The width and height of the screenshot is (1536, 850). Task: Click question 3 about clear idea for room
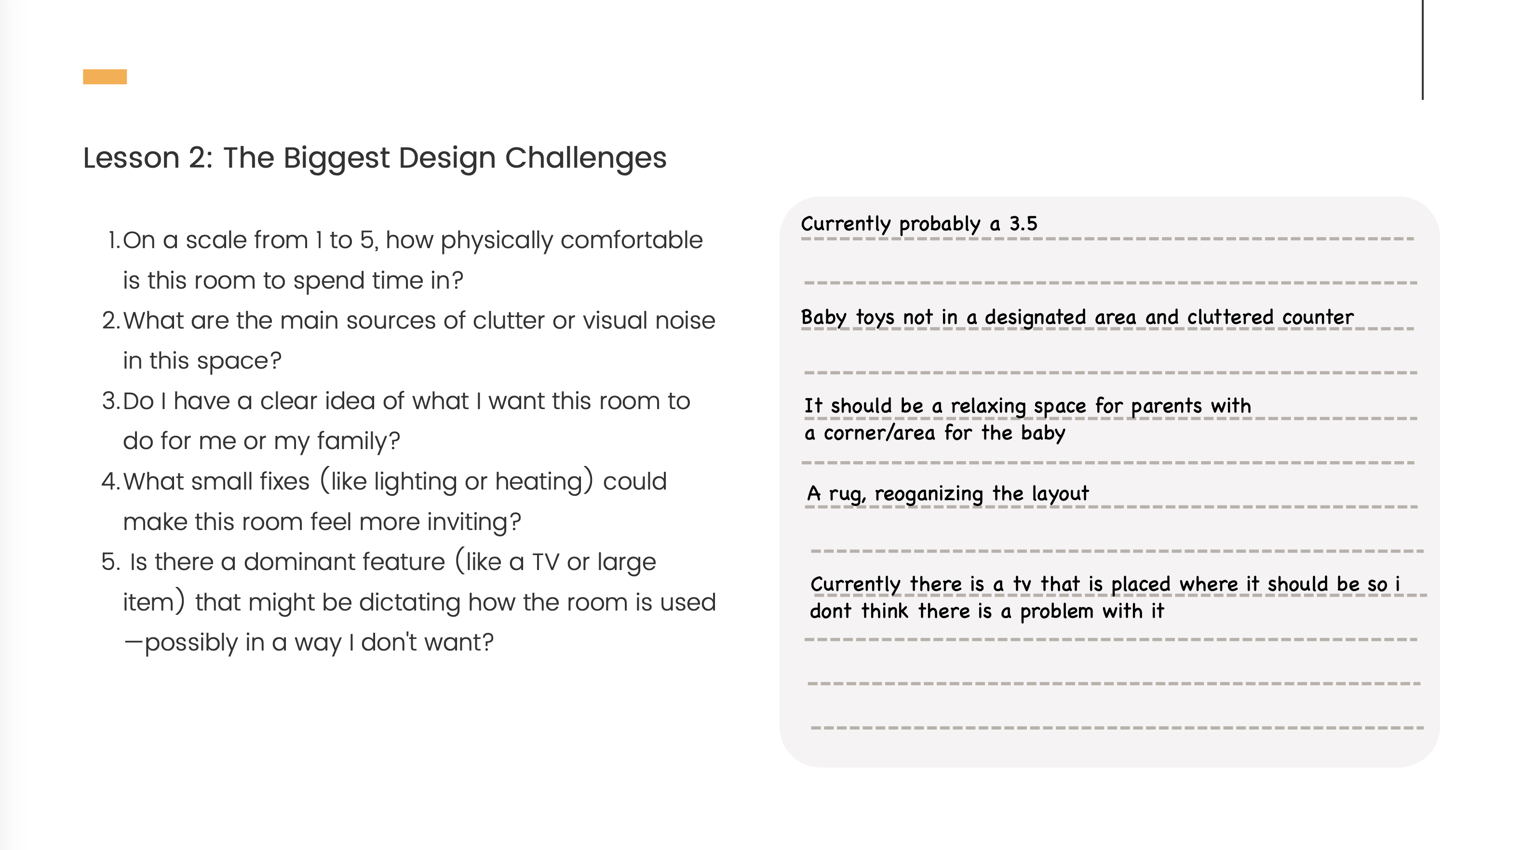click(396, 421)
